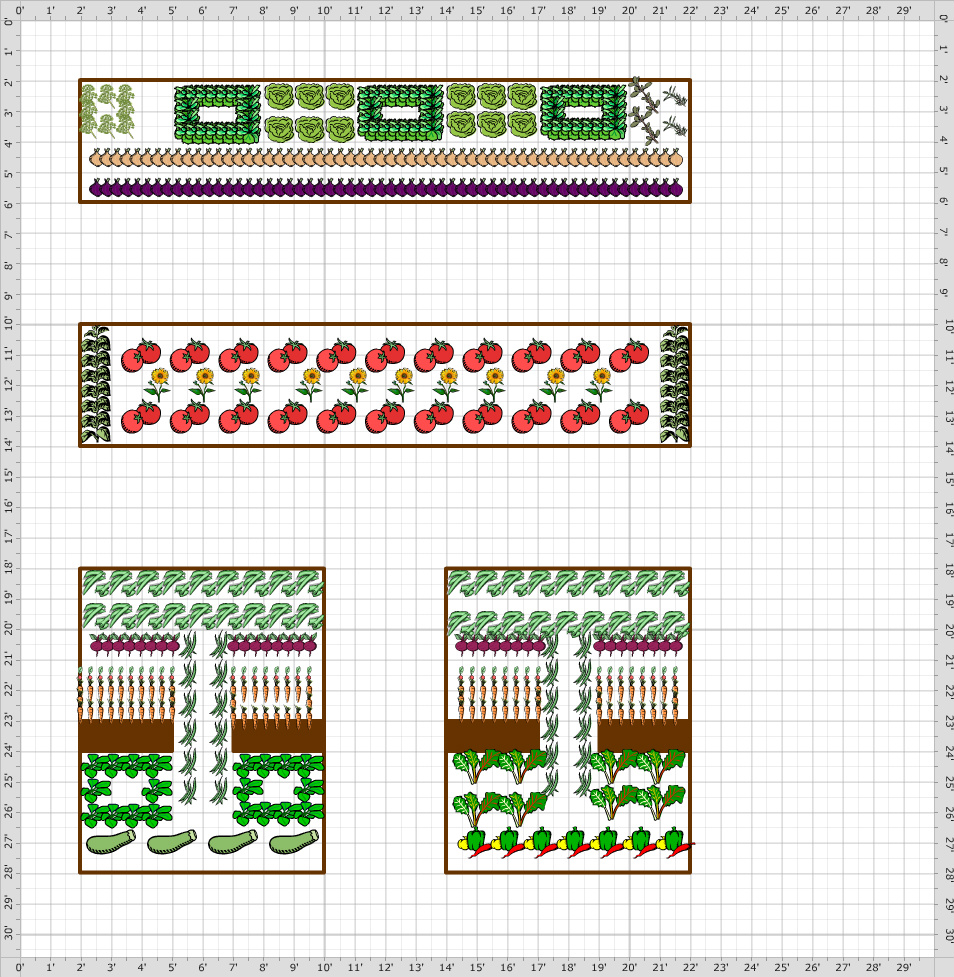Image resolution: width=954 pixels, height=977 pixels.
Task: Click the top-left lettuce head beside the first kale block
Action: point(279,97)
